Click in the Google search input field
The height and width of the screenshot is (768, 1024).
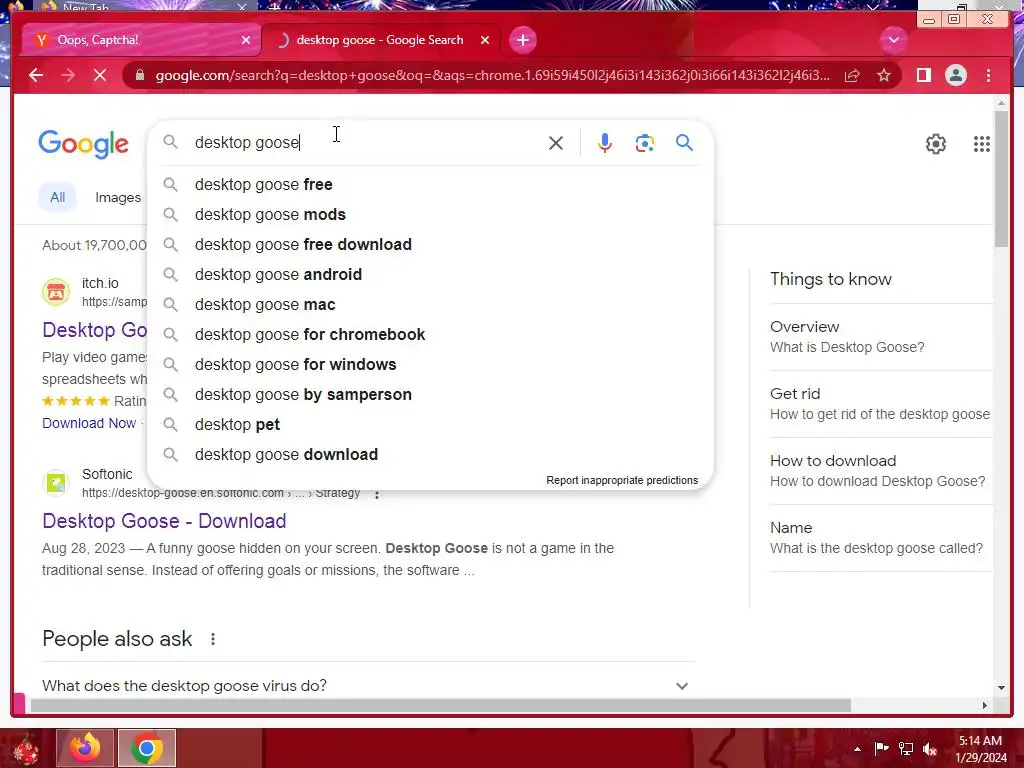[366, 143]
